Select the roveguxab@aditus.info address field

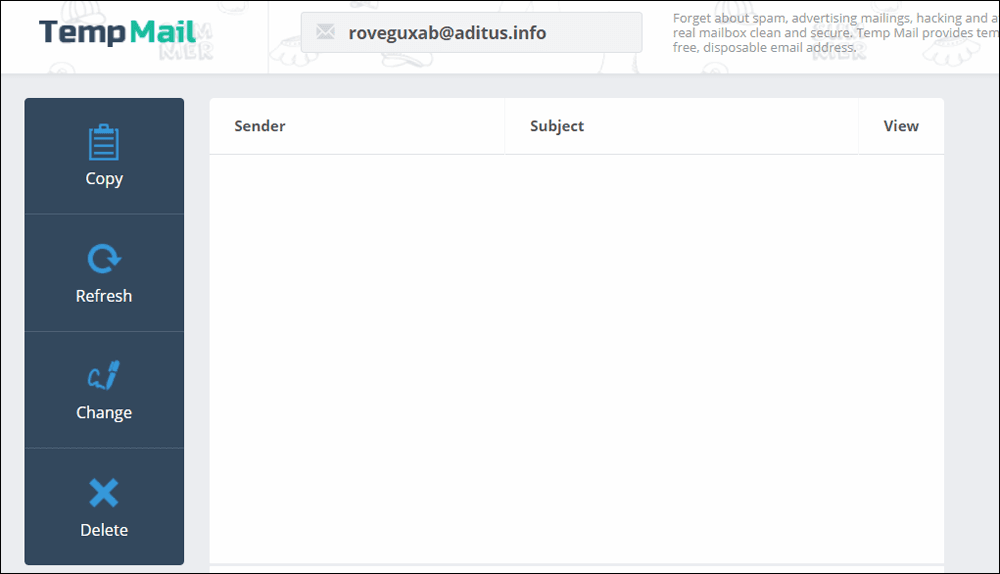(x=471, y=33)
